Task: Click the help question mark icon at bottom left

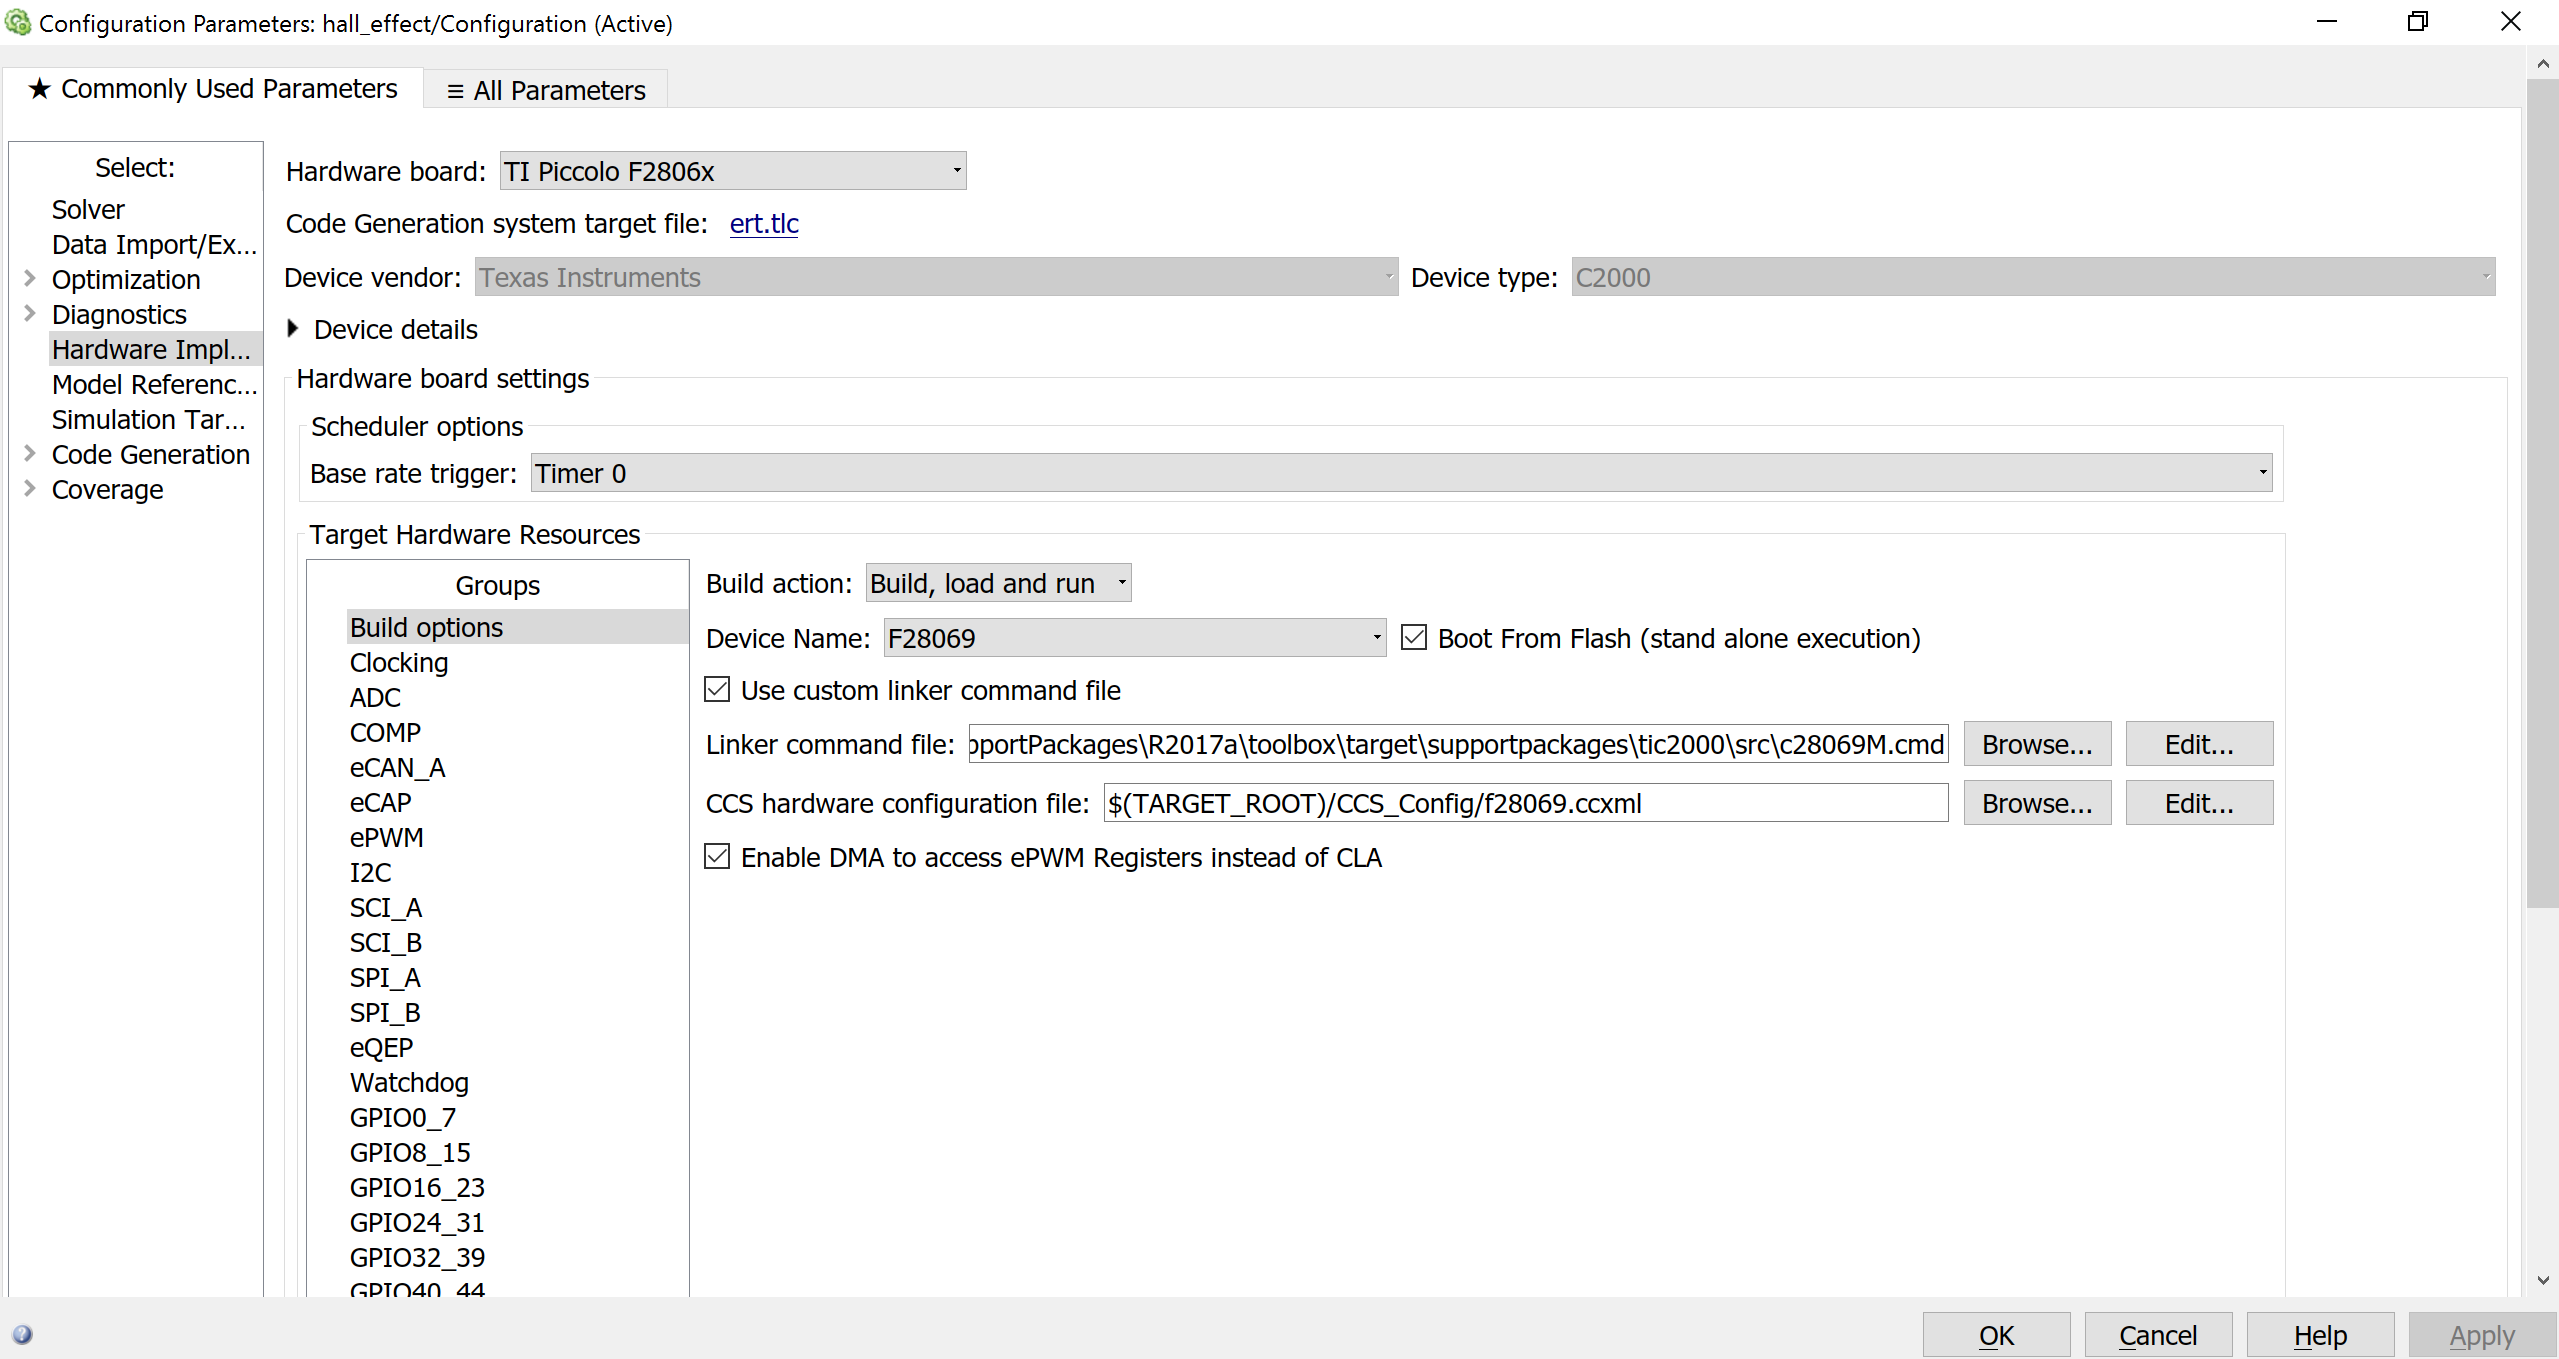Action: tap(22, 1335)
